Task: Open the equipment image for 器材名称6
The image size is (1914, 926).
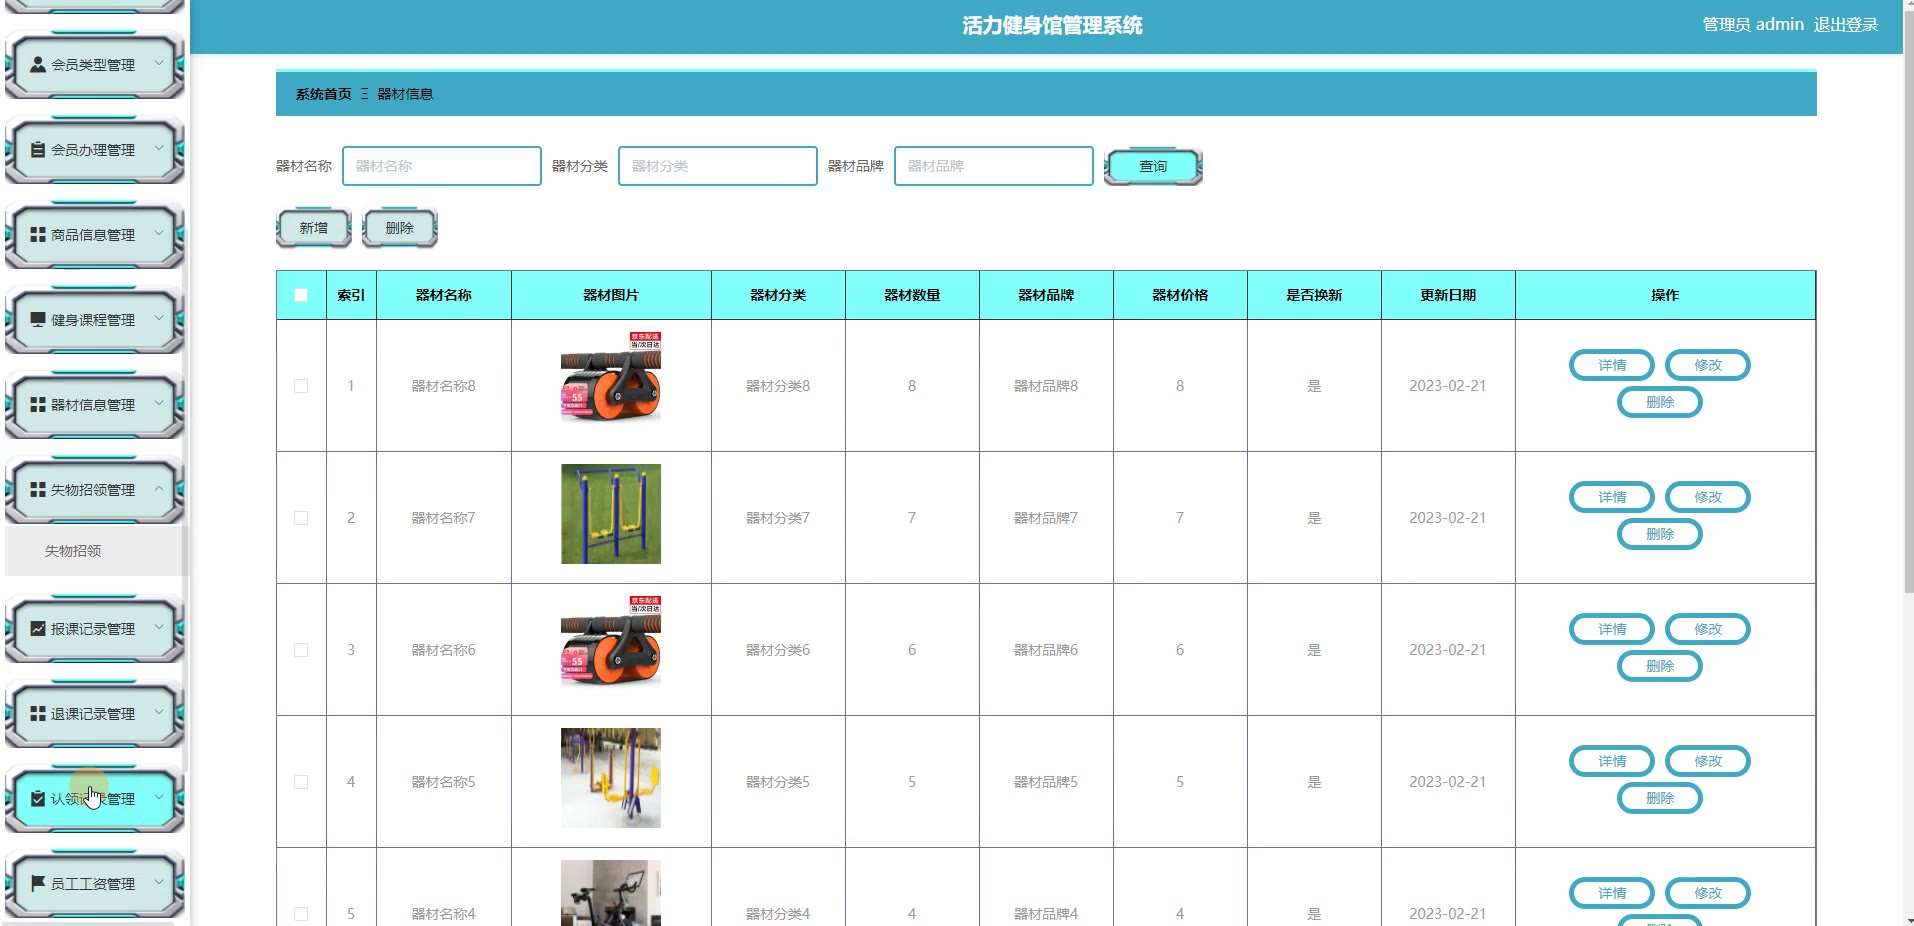Action: click(x=611, y=646)
